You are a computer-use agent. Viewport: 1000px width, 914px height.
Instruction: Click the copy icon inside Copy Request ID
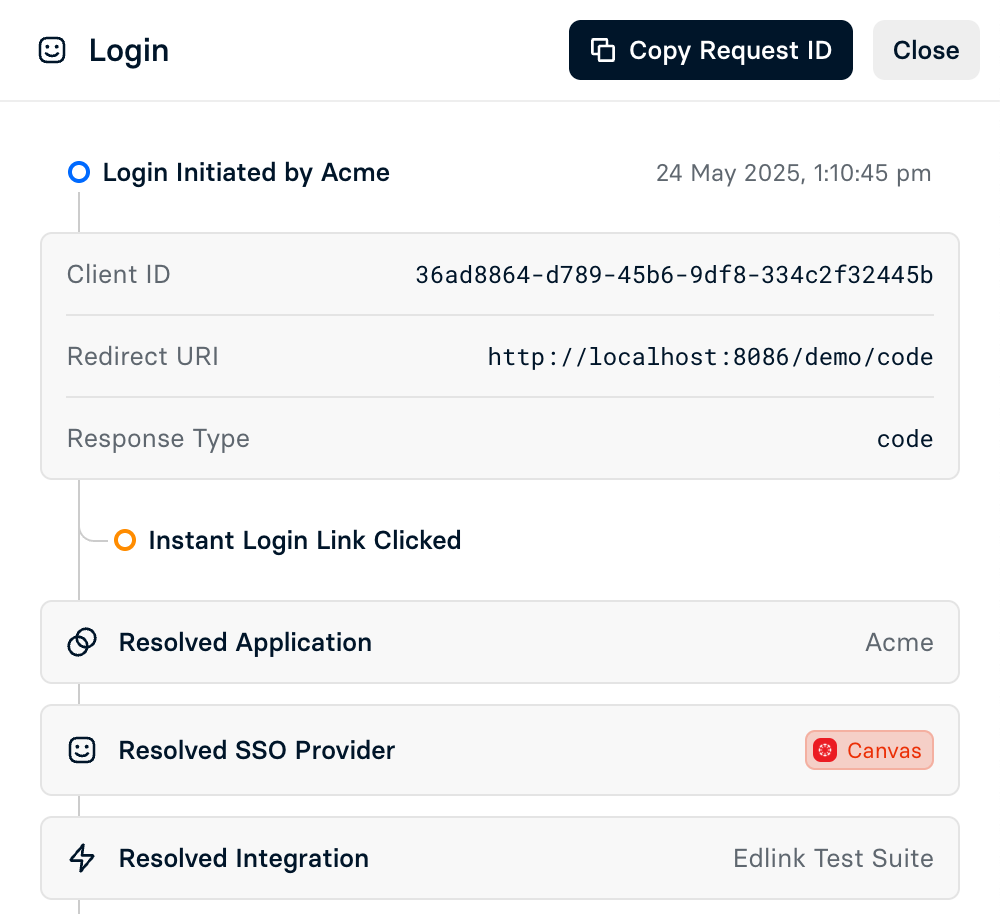(602, 50)
